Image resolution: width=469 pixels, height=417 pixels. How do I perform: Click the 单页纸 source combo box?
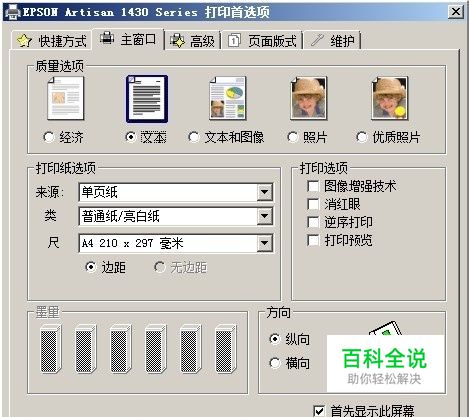tap(176, 192)
